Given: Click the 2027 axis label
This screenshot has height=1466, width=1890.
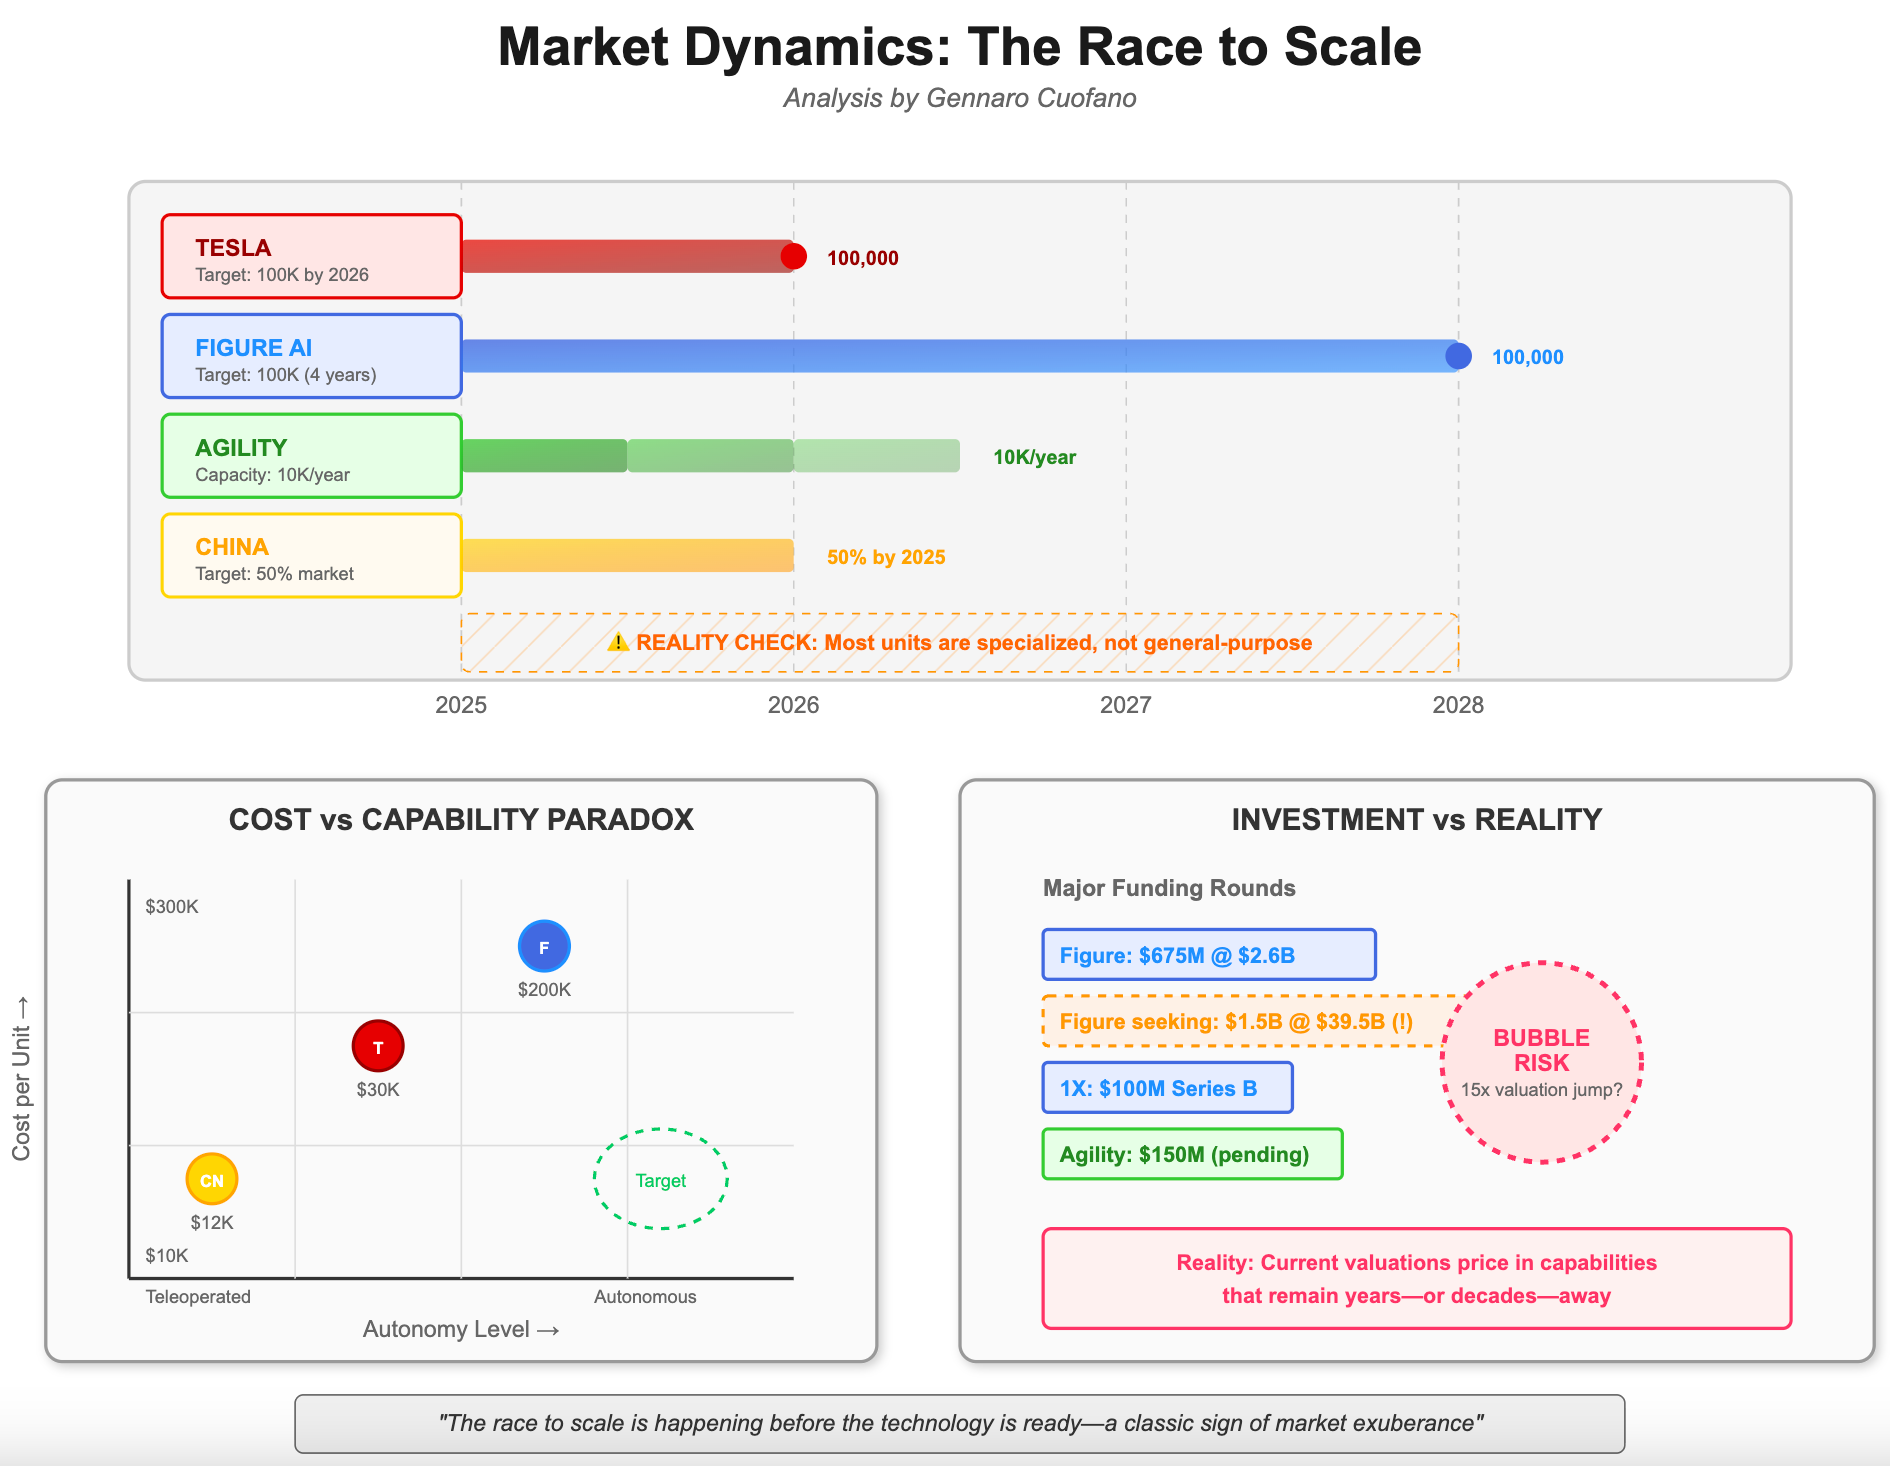Looking at the screenshot, I should pos(1126,705).
